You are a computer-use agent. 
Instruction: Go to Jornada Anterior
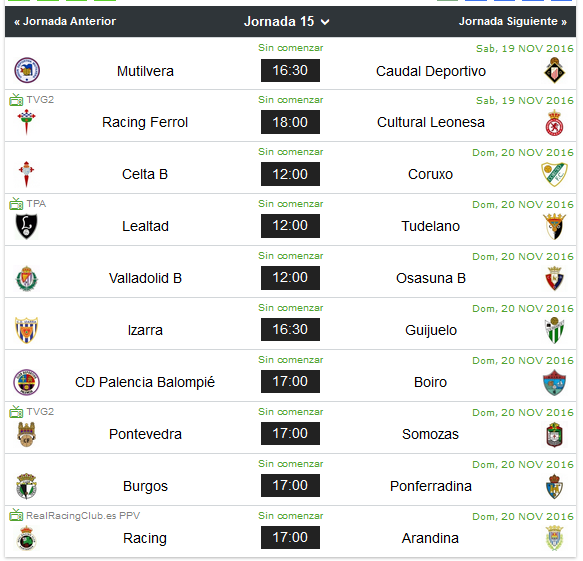[65, 21]
